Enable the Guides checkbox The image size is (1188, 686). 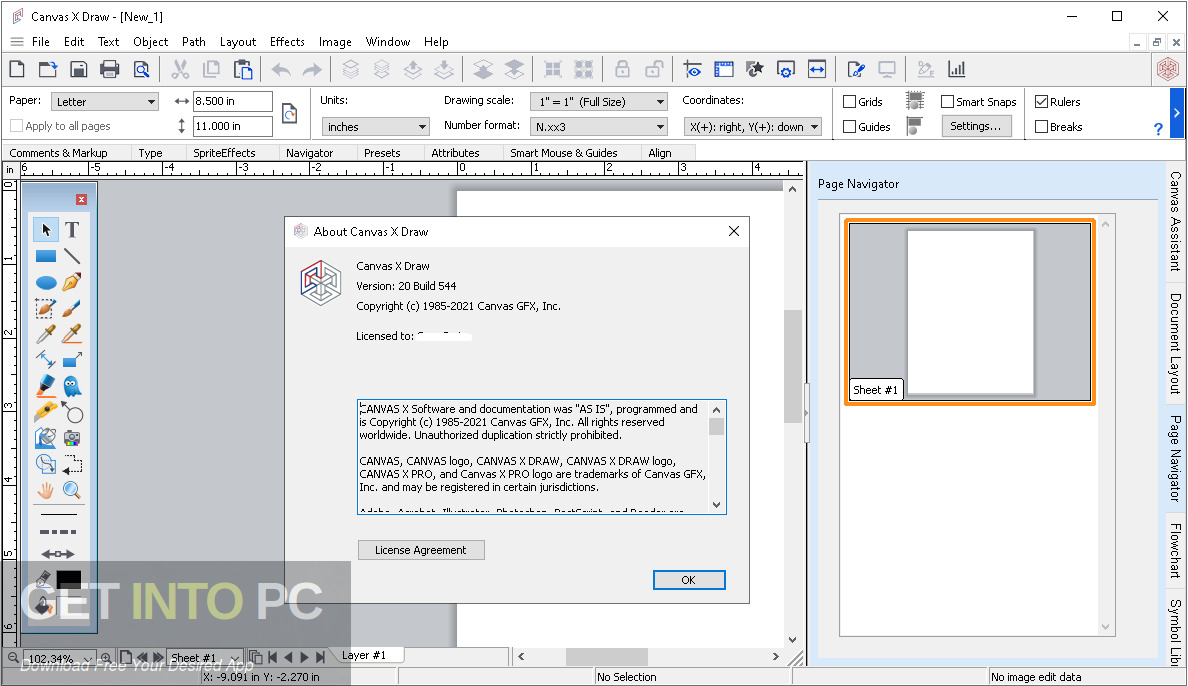(x=849, y=127)
